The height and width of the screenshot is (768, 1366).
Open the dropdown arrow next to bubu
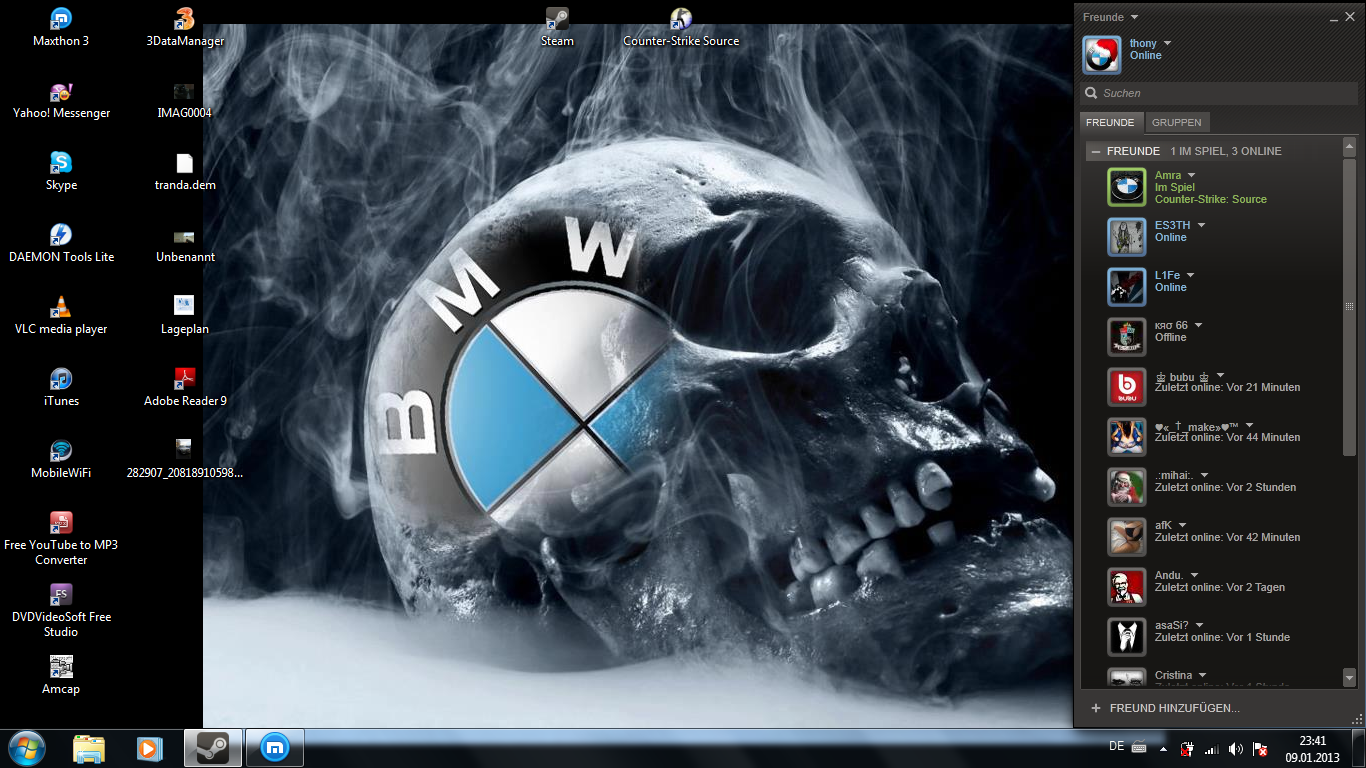1220,376
